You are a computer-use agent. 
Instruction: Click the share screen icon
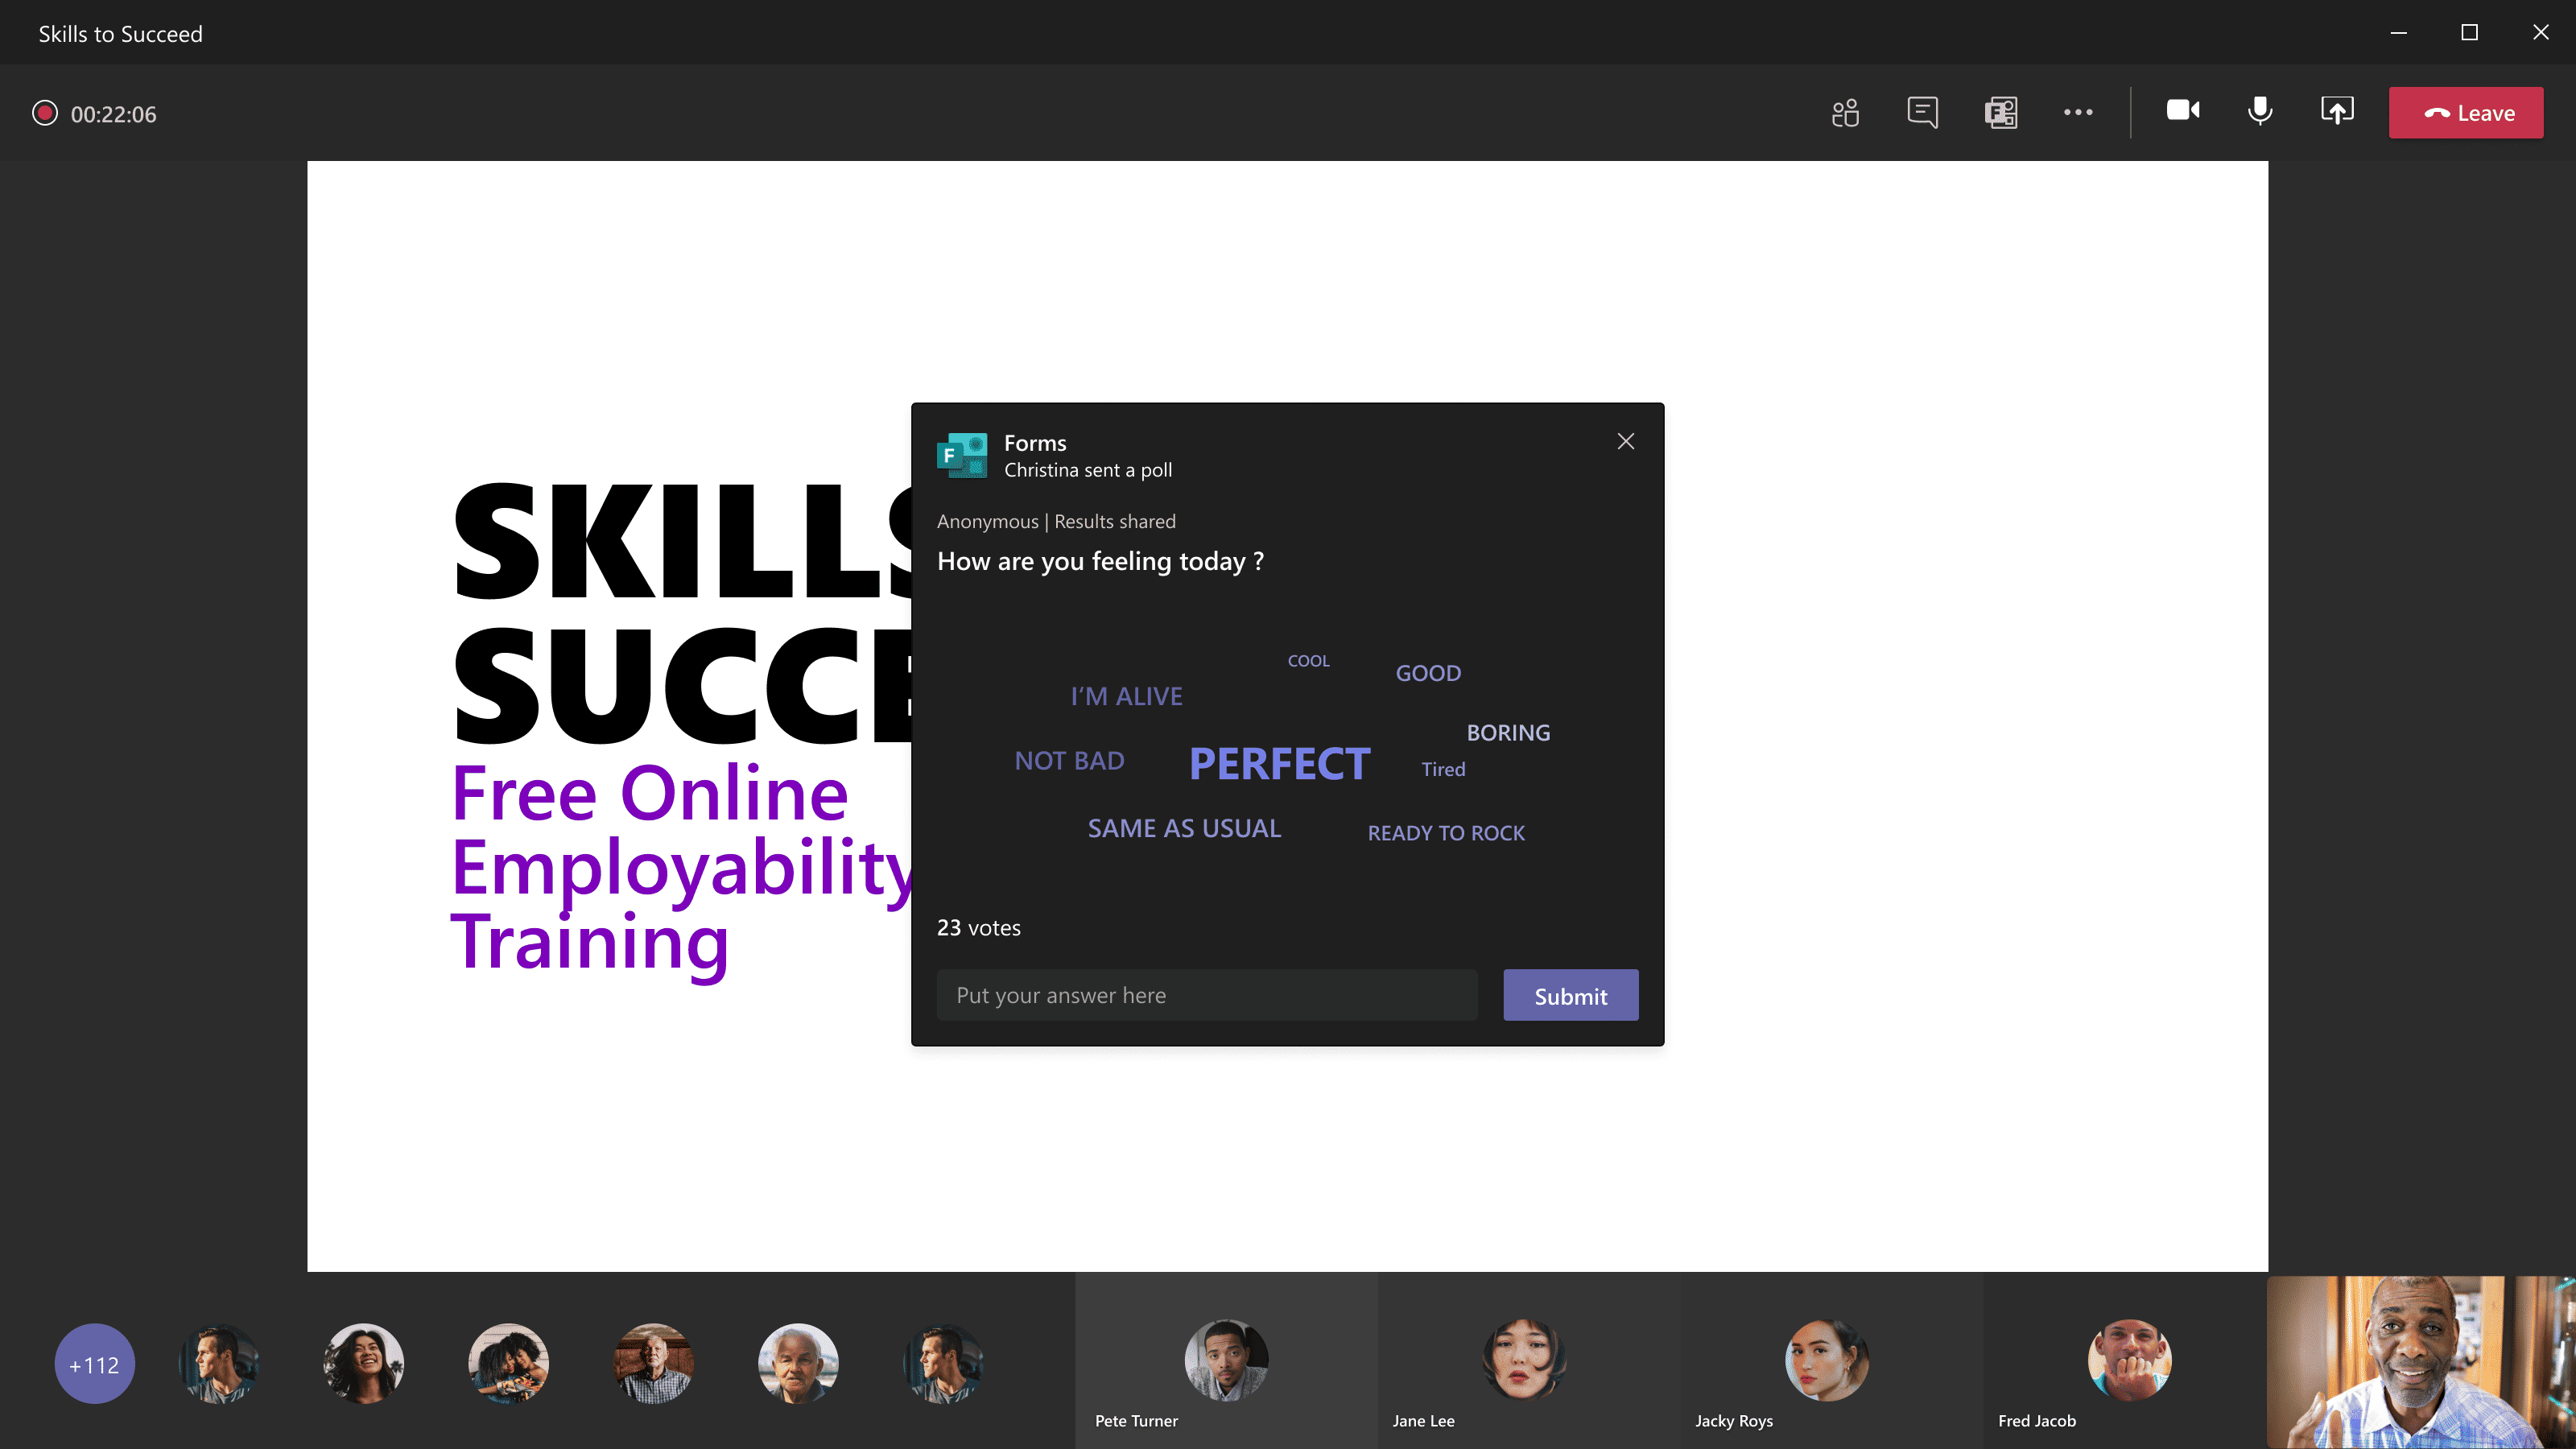click(x=2337, y=111)
